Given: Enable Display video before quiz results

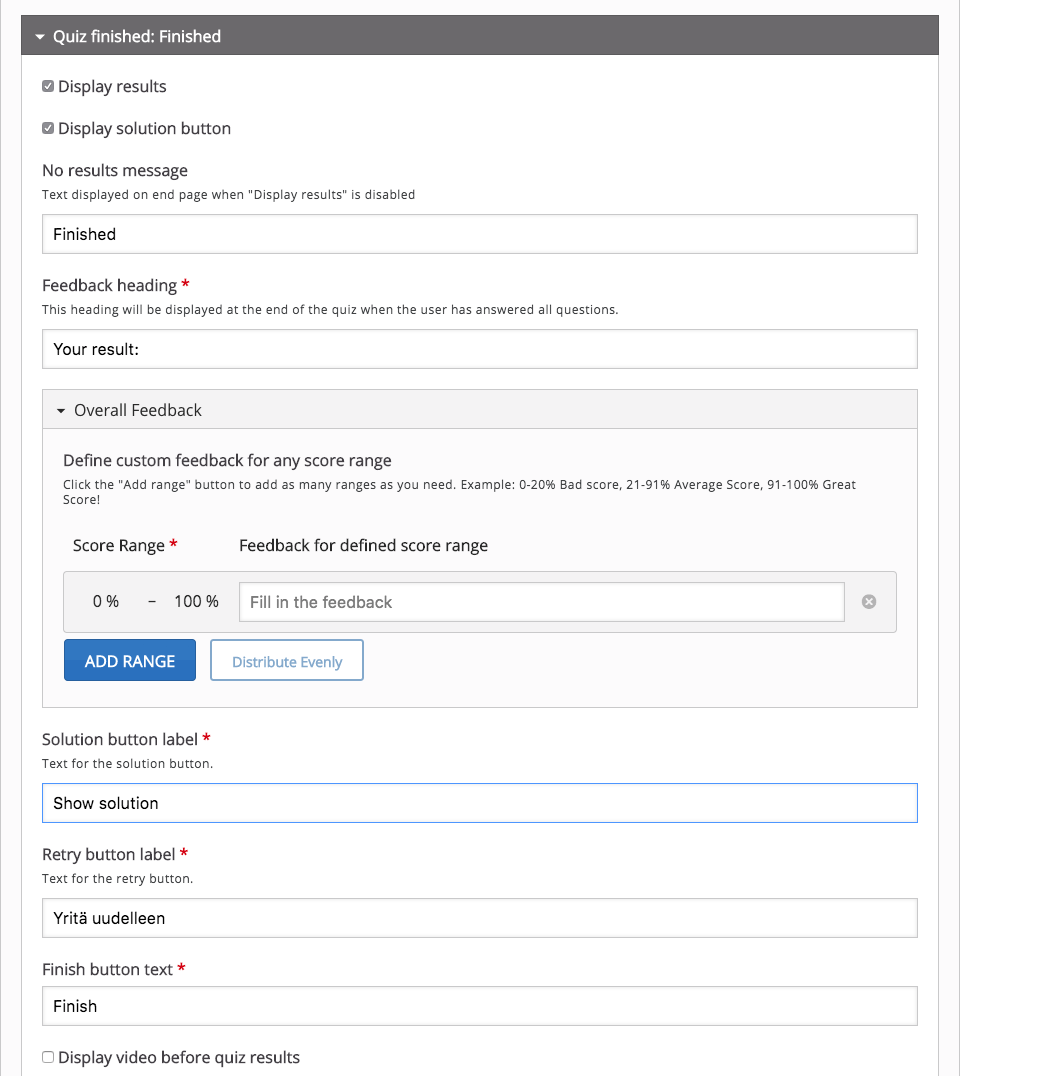Looking at the screenshot, I should pyautogui.click(x=48, y=1057).
